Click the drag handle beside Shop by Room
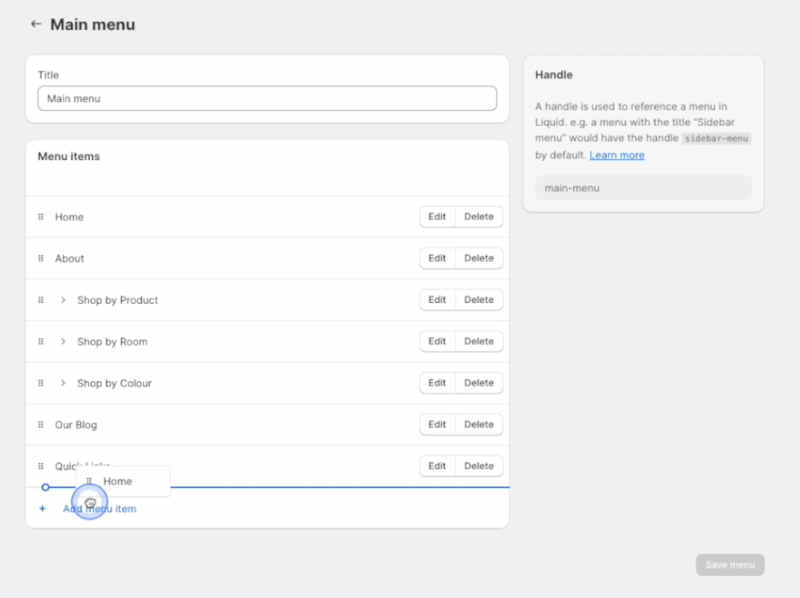This screenshot has width=800, height=598. (x=40, y=341)
